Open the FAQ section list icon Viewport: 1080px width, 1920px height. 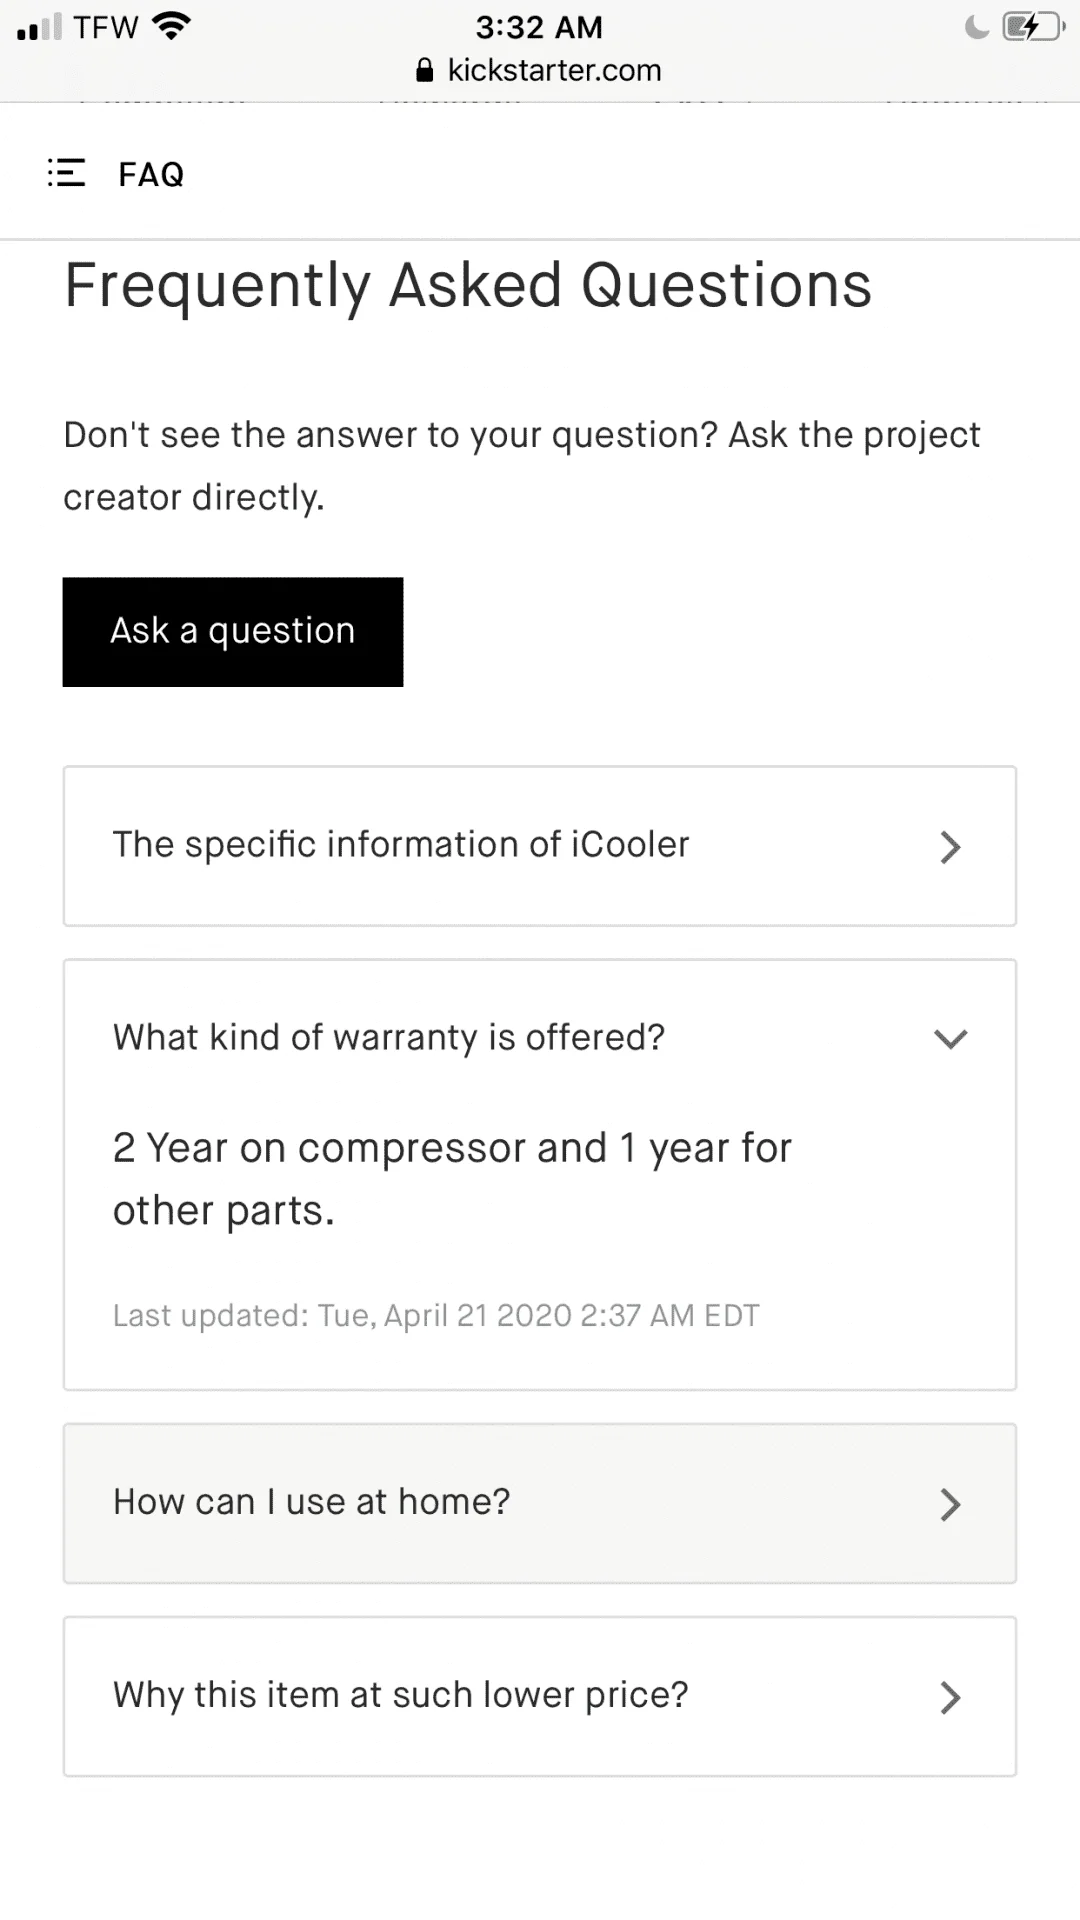click(x=66, y=173)
